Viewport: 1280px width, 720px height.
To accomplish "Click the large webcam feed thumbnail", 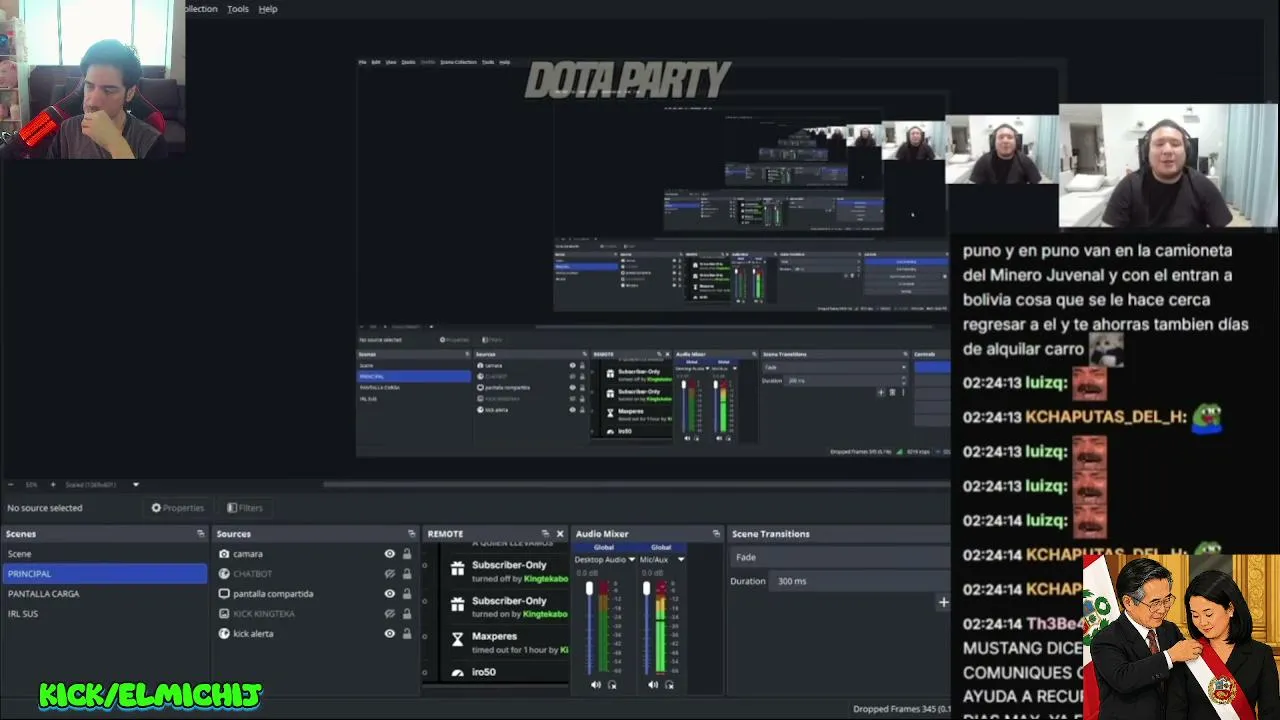I will click(x=1168, y=166).
